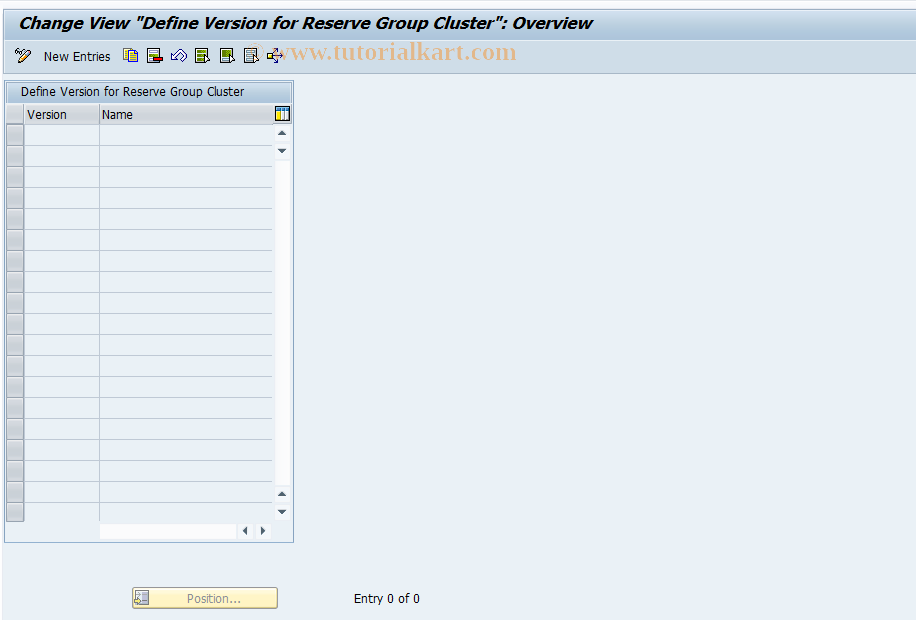This screenshot has width=916, height=620.
Task: Click the Select All icon
Action: coord(203,56)
